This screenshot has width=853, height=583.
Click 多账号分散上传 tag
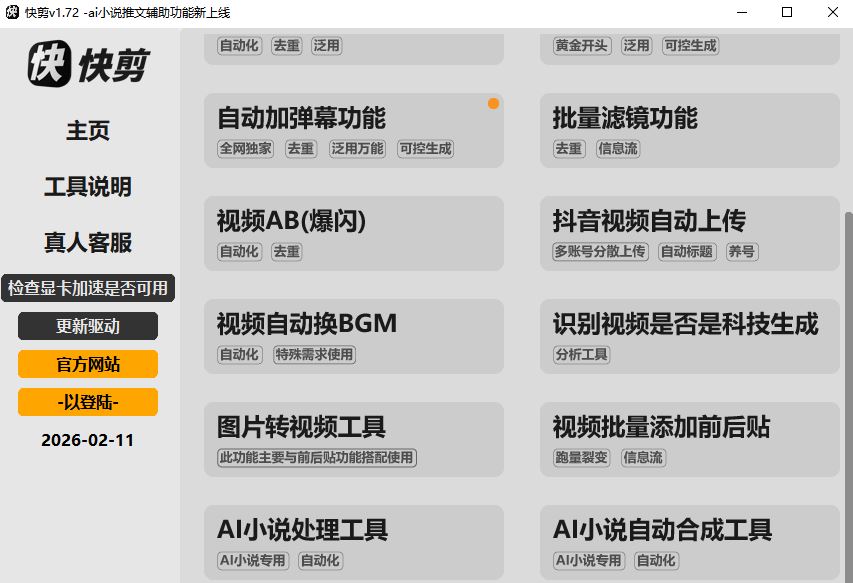pyautogui.click(x=601, y=251)
